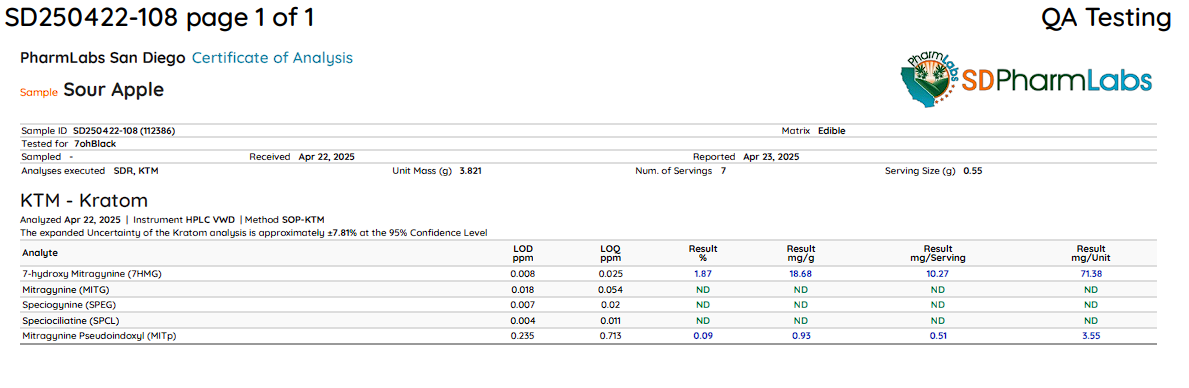Screen dimensions: 1189x388
Task: Click the Analyte column header
Action: click(x=40, y=252)
